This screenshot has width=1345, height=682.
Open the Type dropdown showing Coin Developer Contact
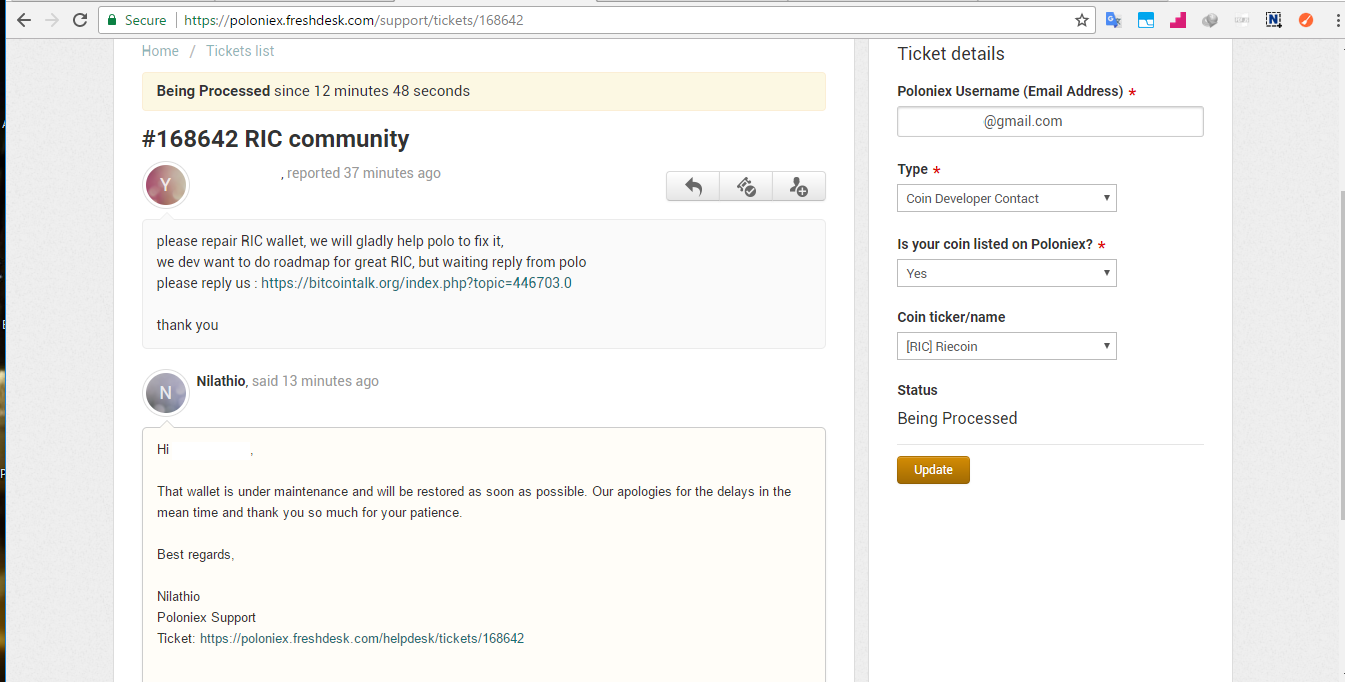click(x=1007, y=198)
